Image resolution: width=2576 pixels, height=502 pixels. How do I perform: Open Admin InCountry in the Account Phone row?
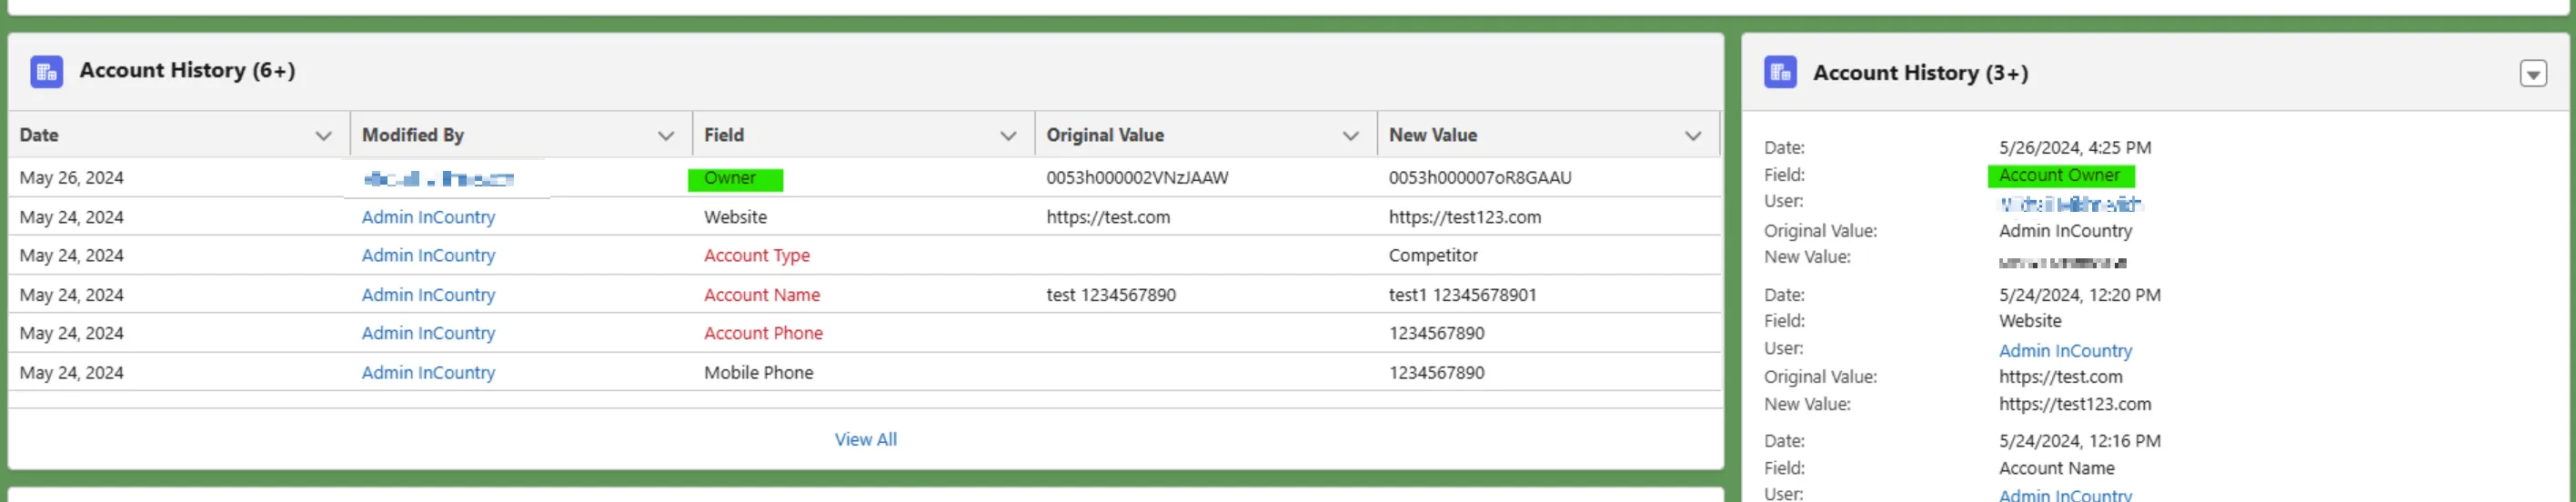pos(428,333)
